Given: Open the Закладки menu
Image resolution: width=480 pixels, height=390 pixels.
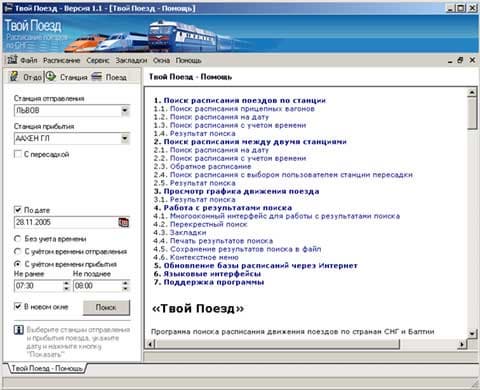Looking at the screenshot, I should [x=131, y=60].
